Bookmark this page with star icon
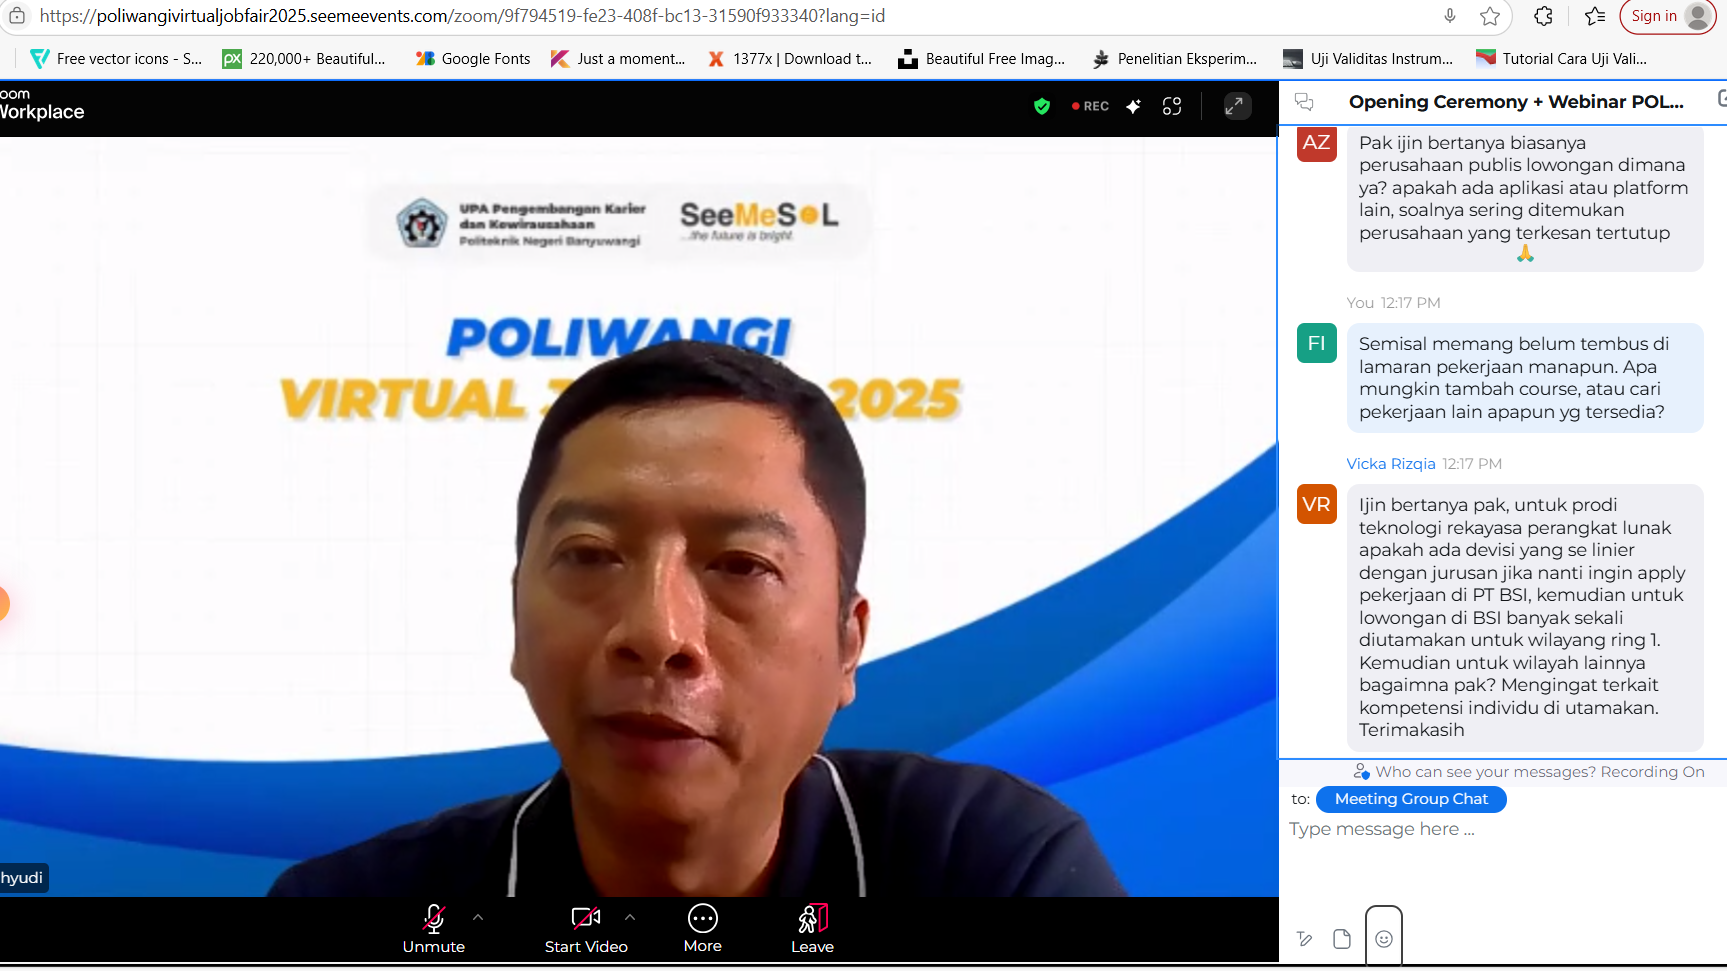1727x971 pixels. pos(1490,16)
